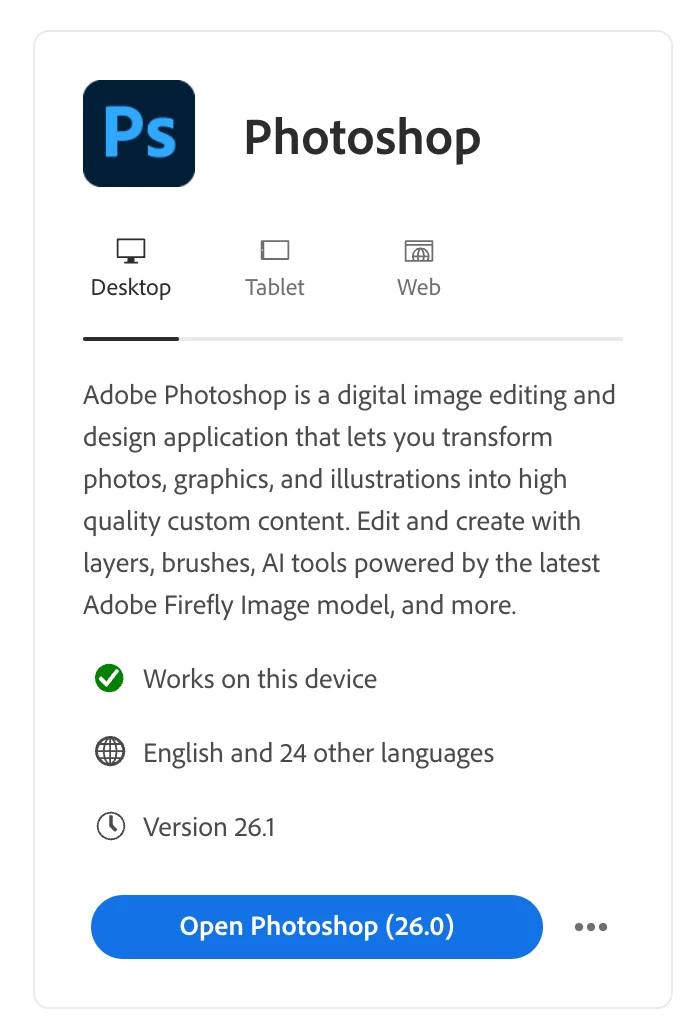The image size is (692, 1030).
Task: Open the three-dot more options menu
Action: coord(591,927)
